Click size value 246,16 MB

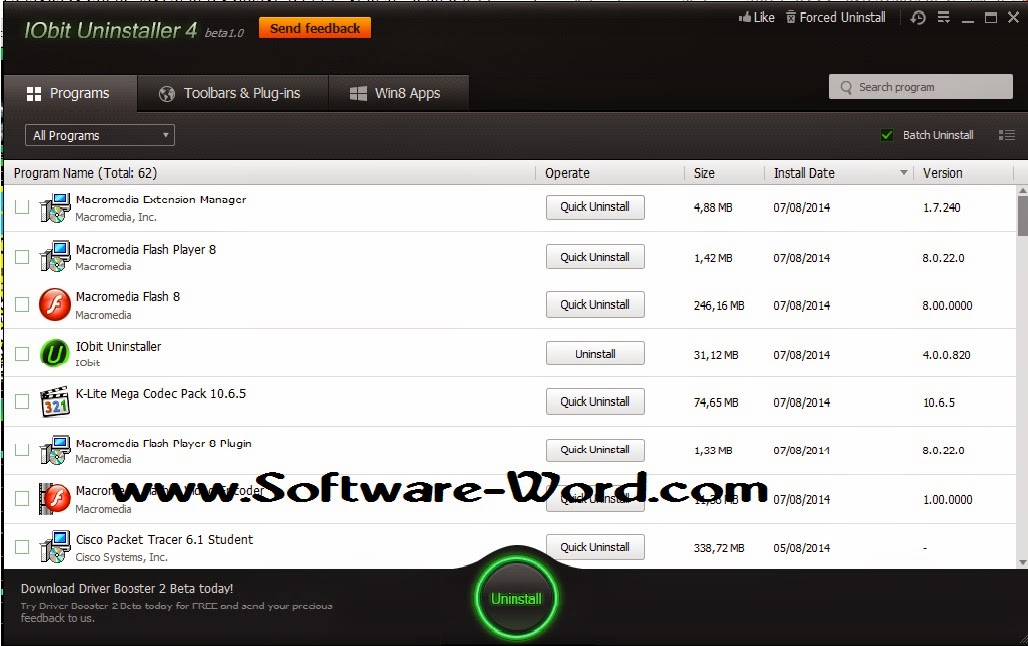tap(719, 306)
